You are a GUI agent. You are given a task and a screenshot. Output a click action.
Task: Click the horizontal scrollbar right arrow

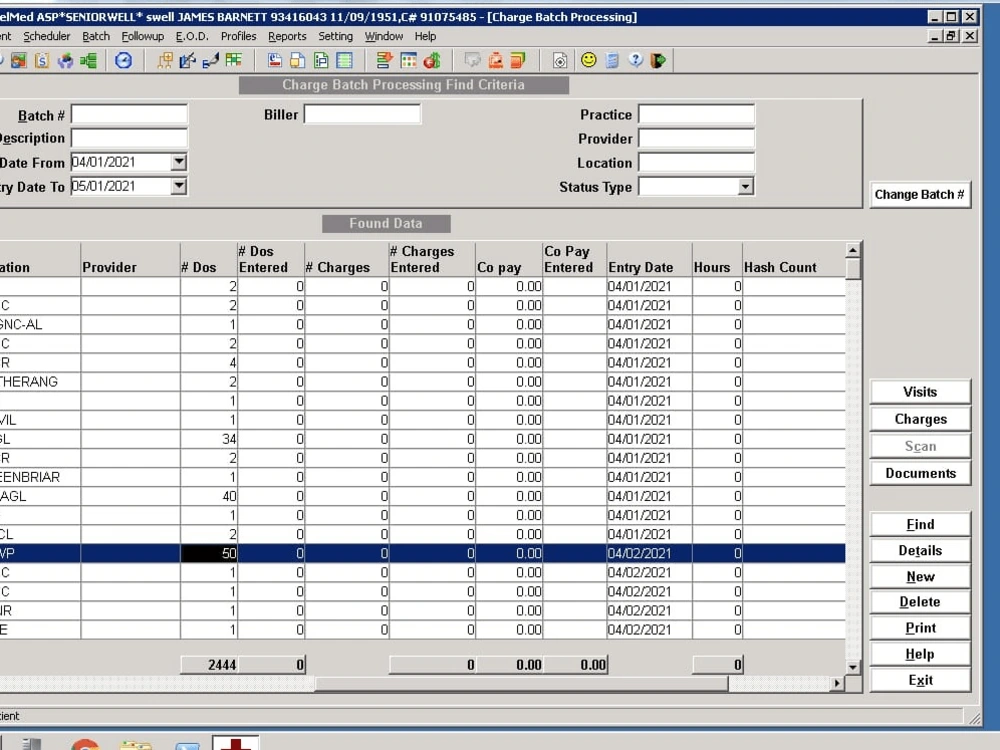tap(837, 684)
